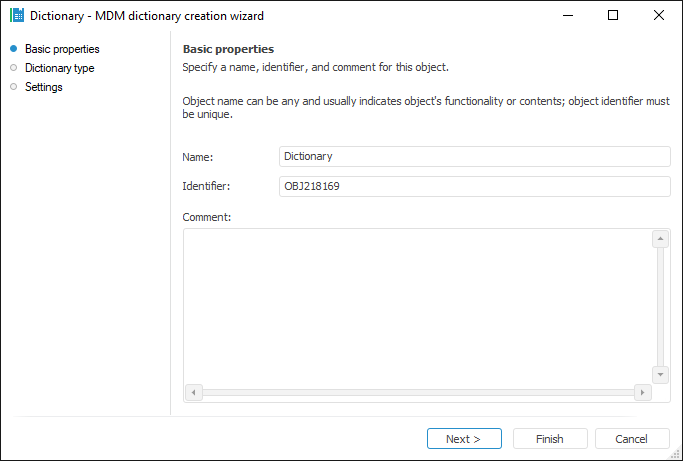Cancel the dictionary creation wizard
This screenshot has height=461, width=683.
(632, 439)
